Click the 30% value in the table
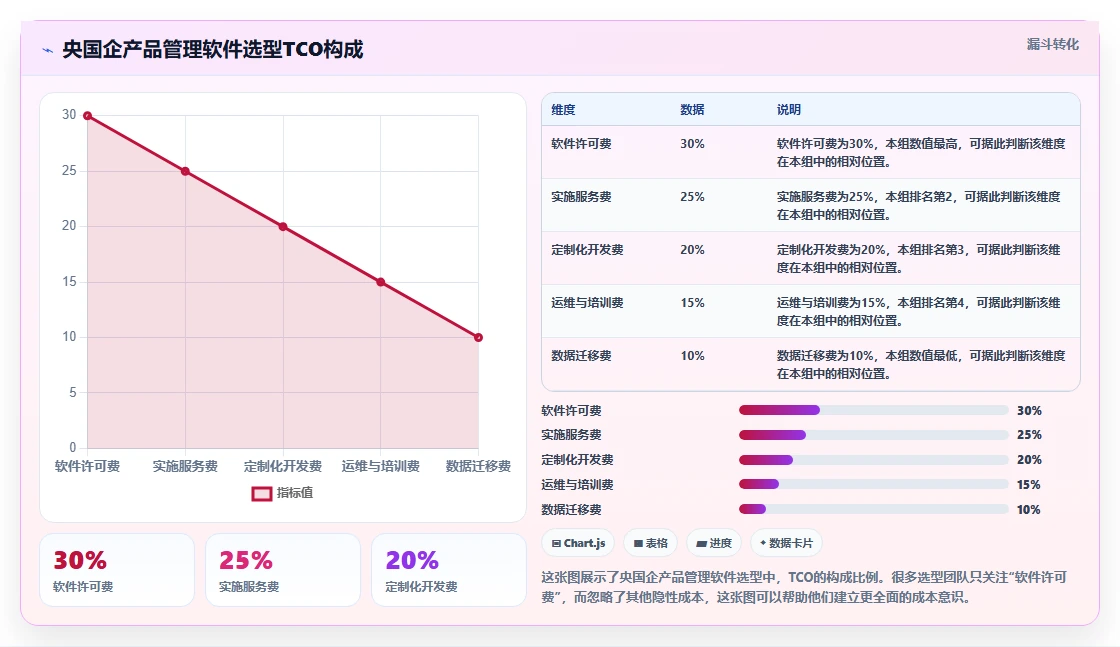 (692, 144)
